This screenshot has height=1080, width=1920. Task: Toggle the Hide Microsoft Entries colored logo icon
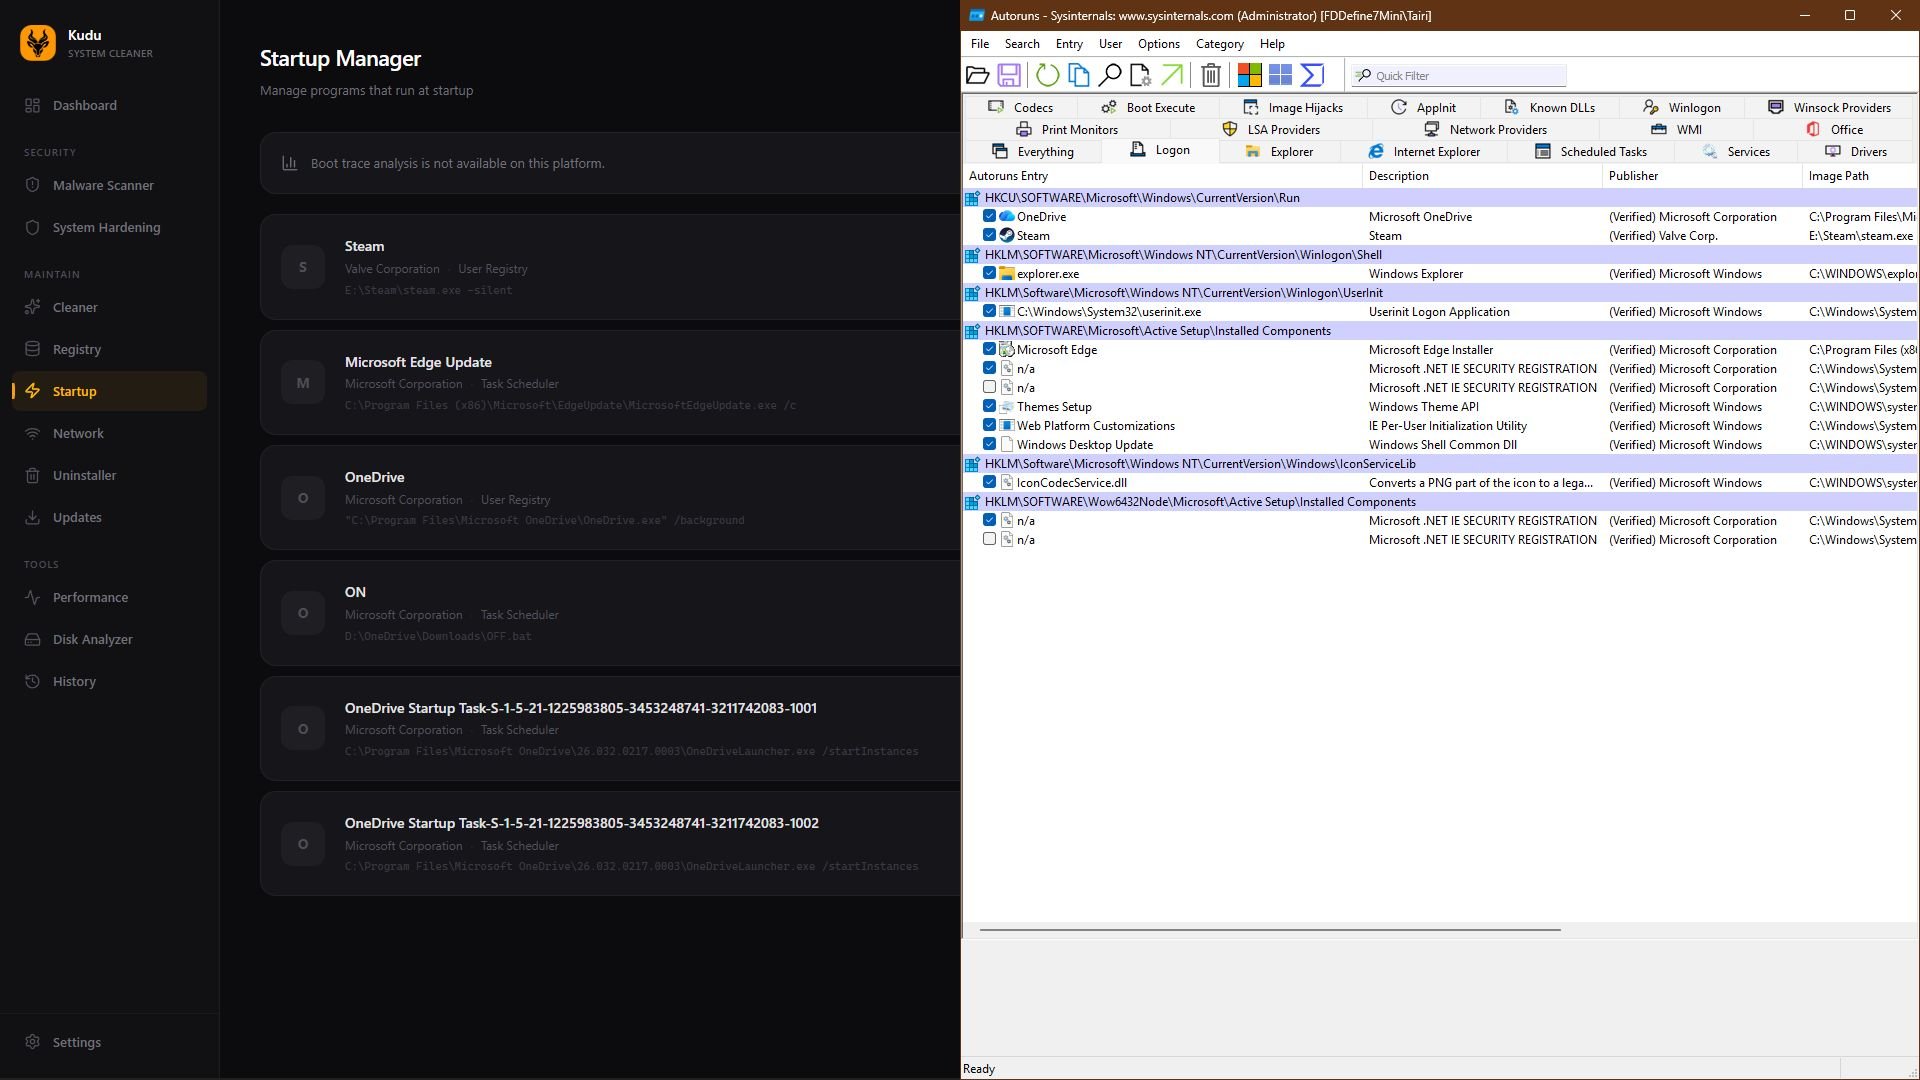click(1249, 75)
